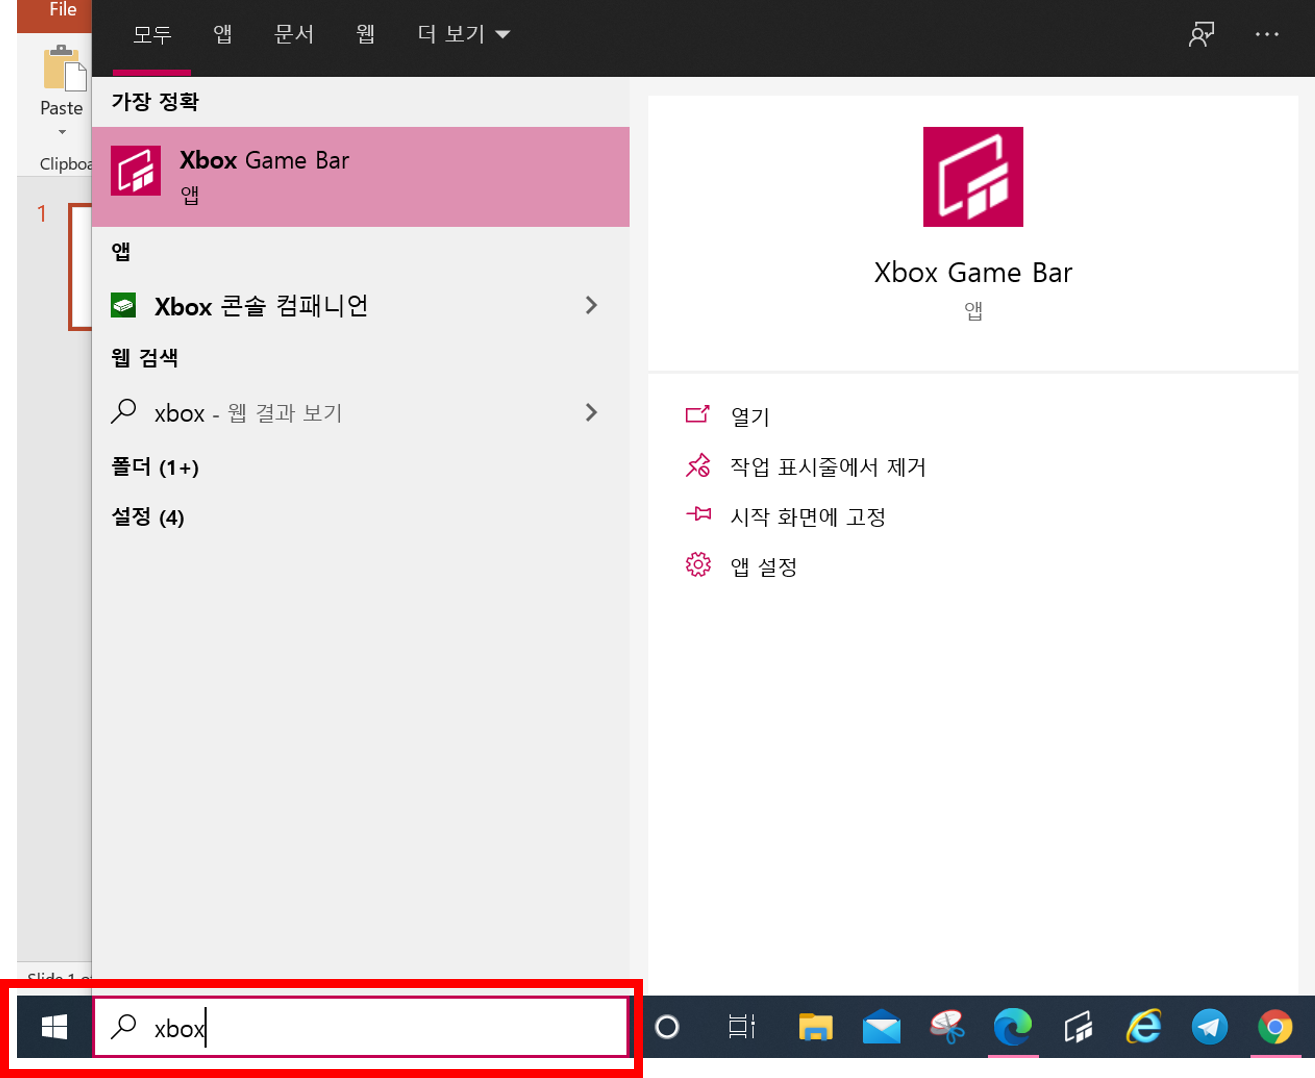
Task: Click the 열기 open icon
Action: pyautogui.click(x=698, y=415)
